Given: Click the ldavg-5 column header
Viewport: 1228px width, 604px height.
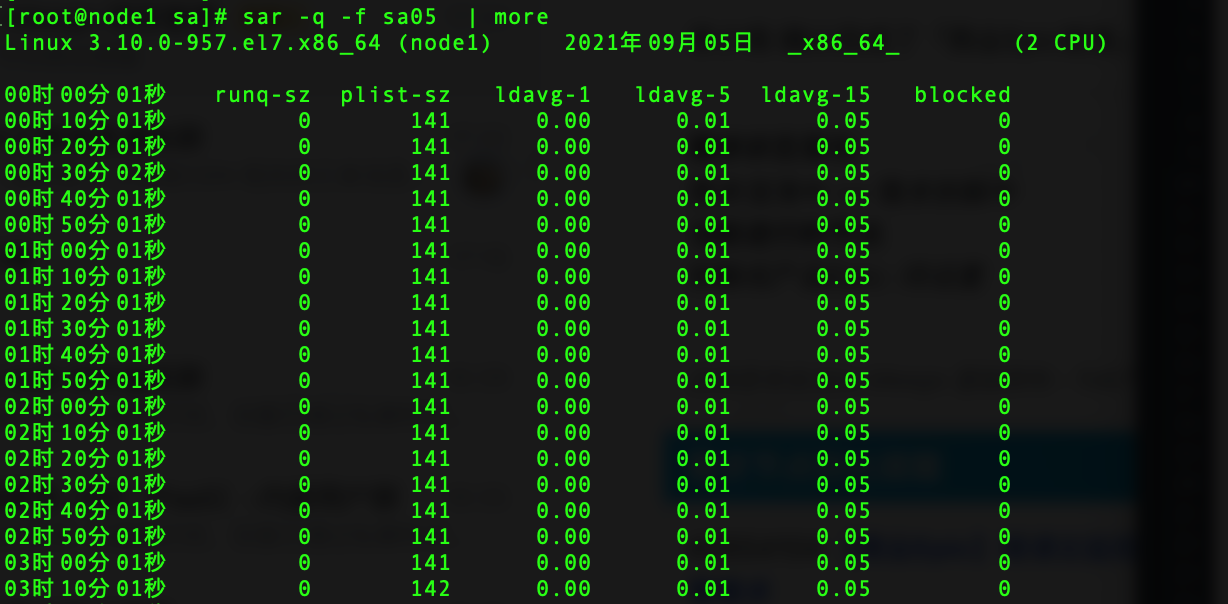Looking at the screenshot, I should click(x=683, y=95).
